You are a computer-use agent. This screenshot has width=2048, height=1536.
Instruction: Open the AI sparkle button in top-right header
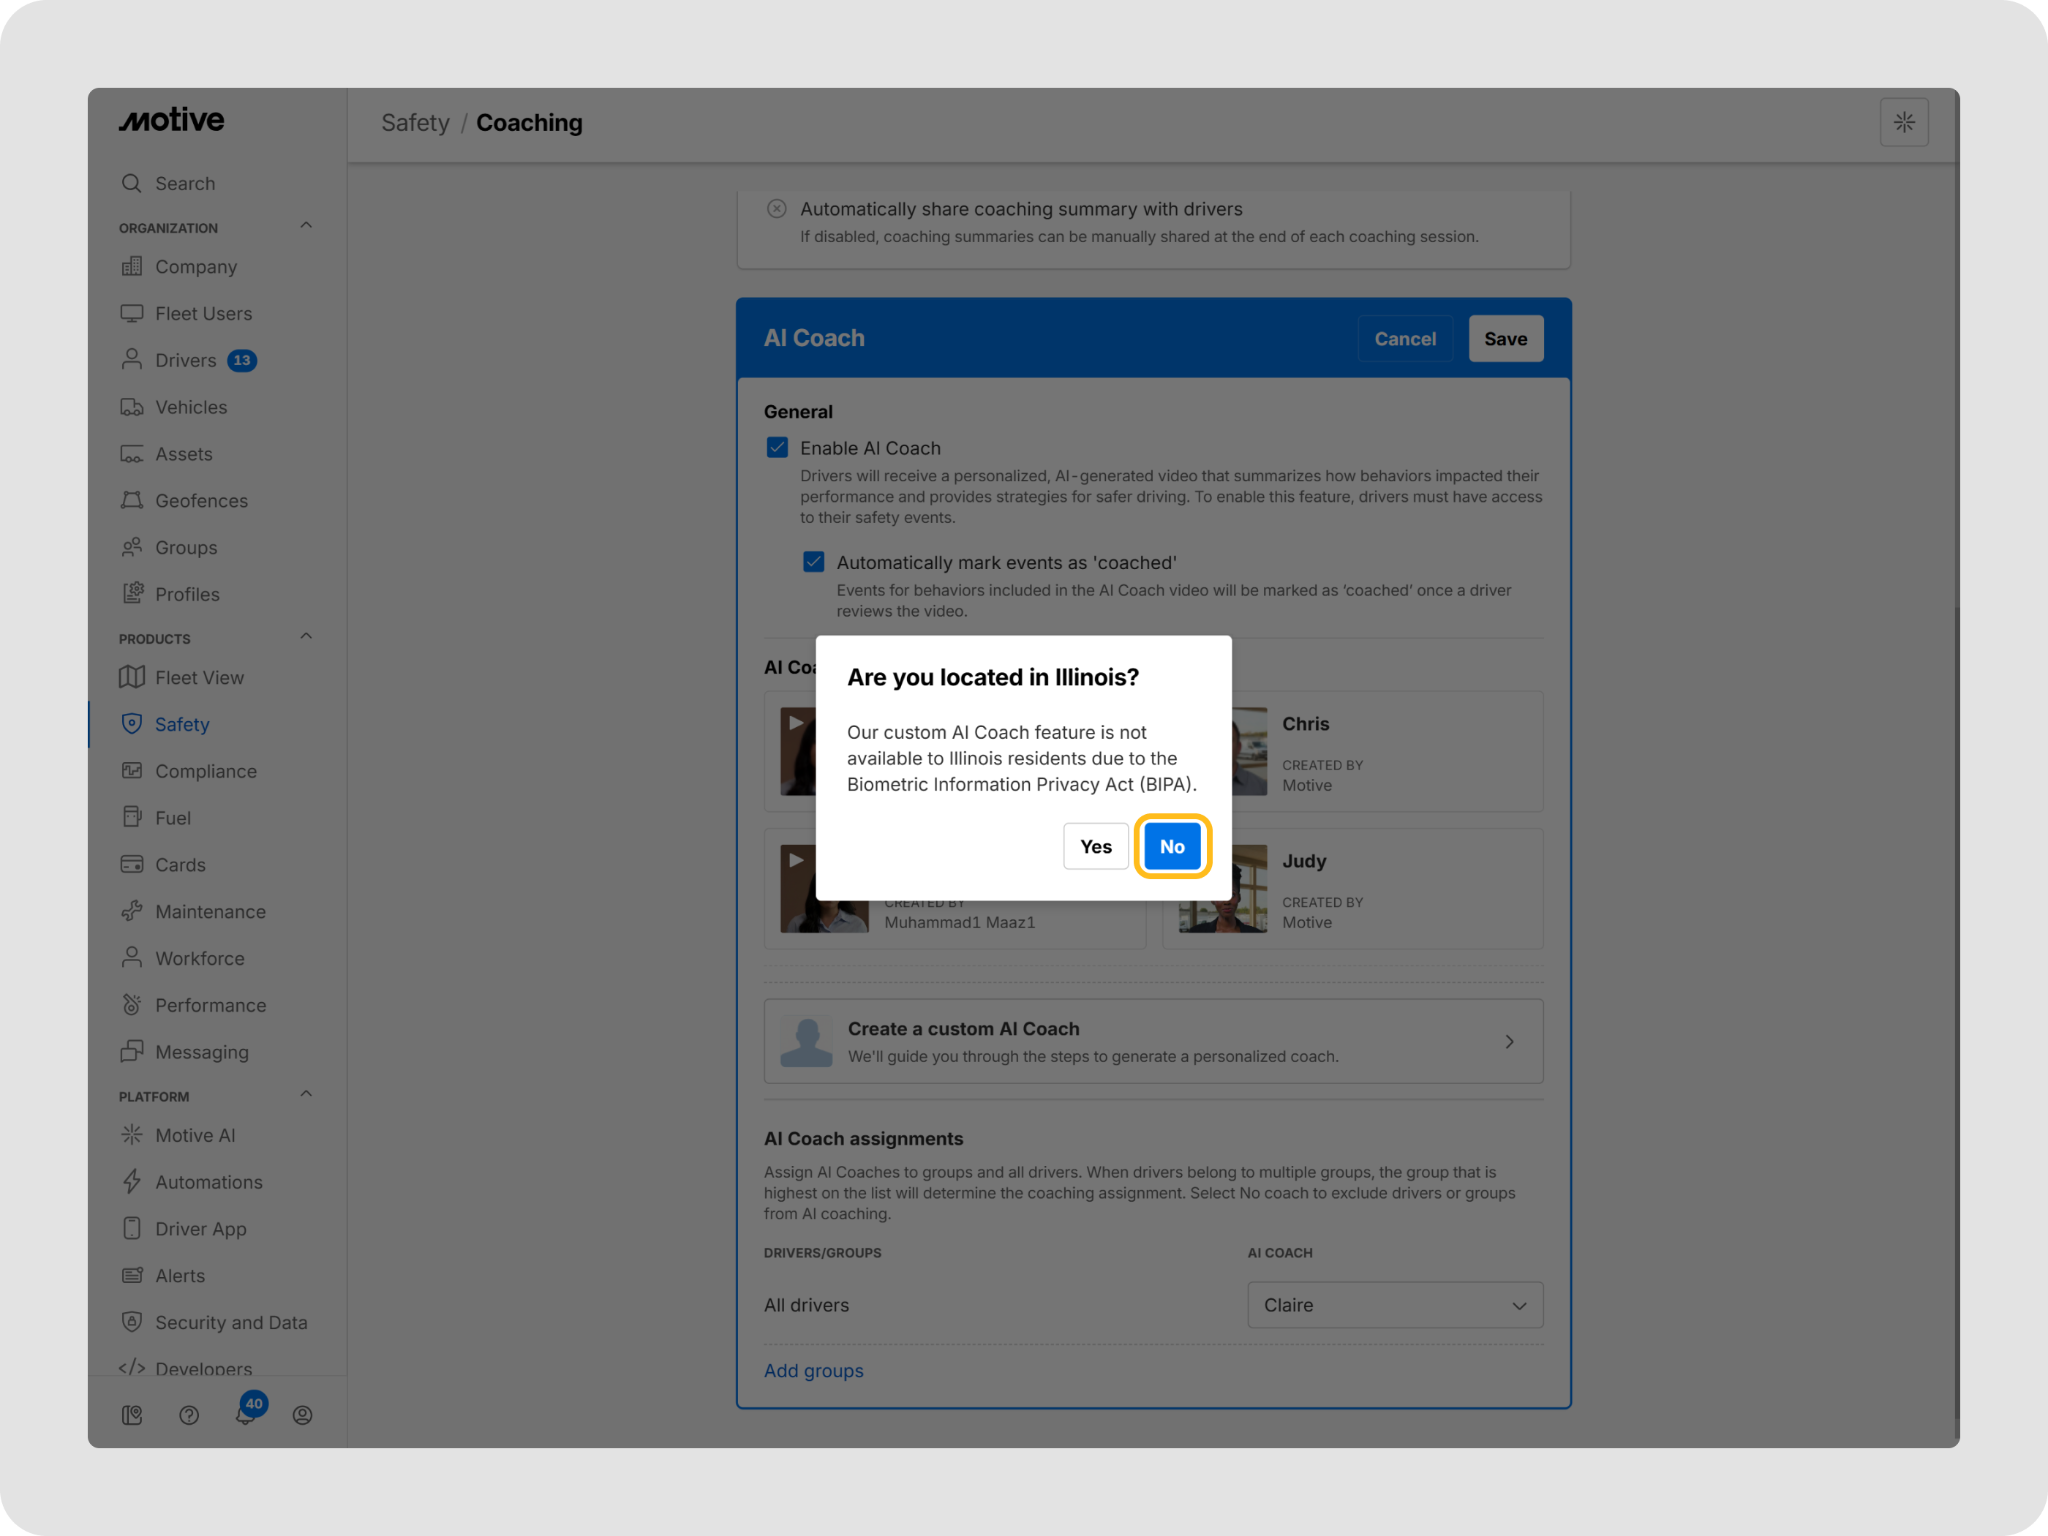click(1904, 122)
